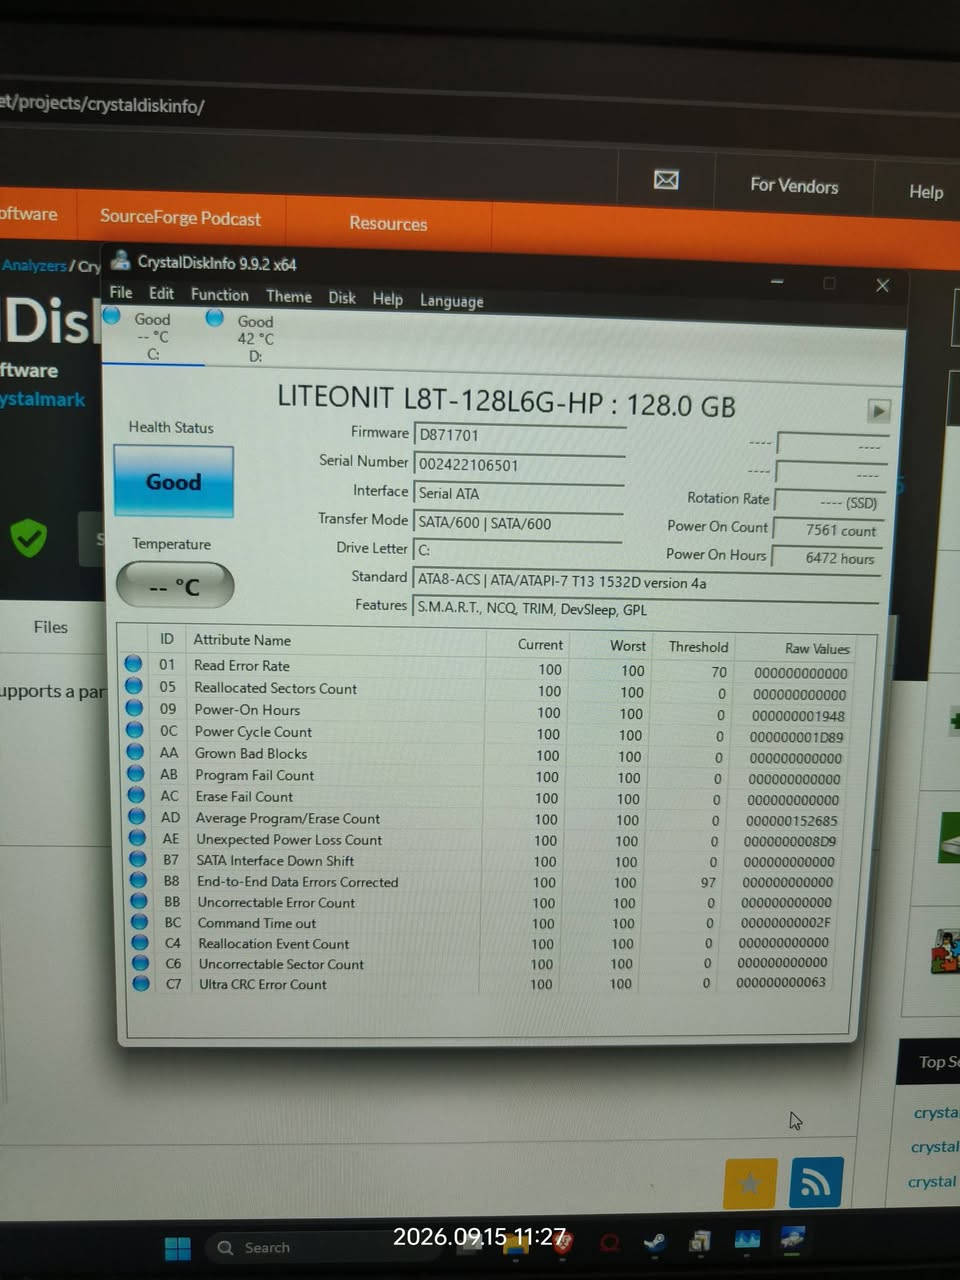Open the Edit menu

click(x=161, y=293)
